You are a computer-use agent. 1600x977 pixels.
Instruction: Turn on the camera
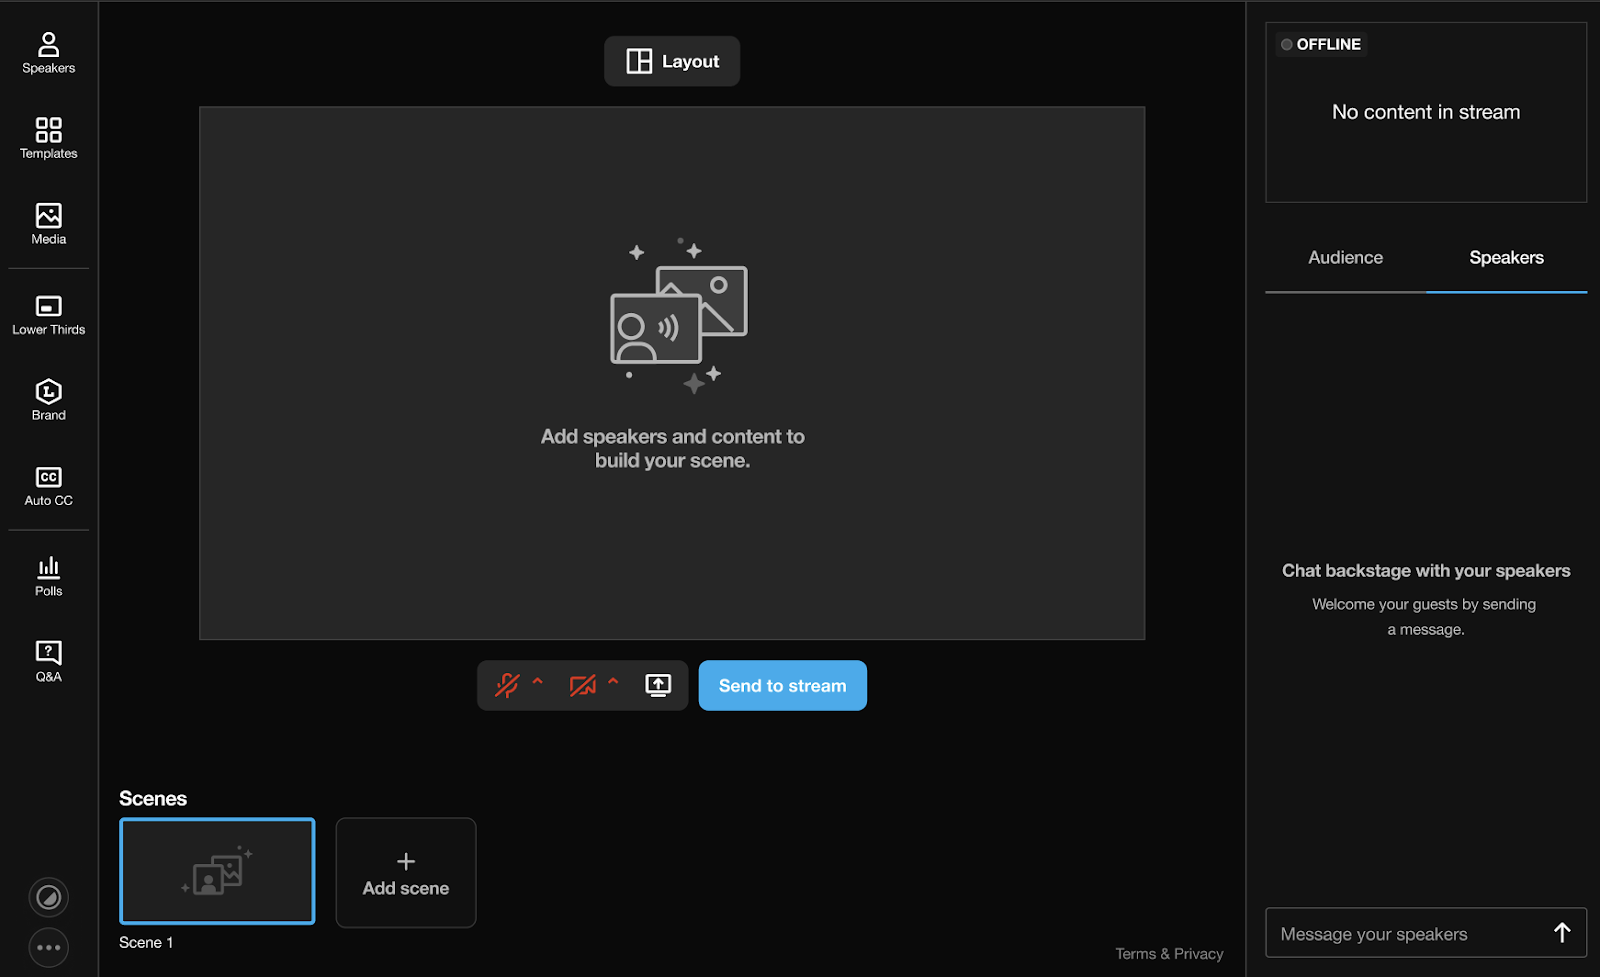pyautogui.click(x=582, y=685)
